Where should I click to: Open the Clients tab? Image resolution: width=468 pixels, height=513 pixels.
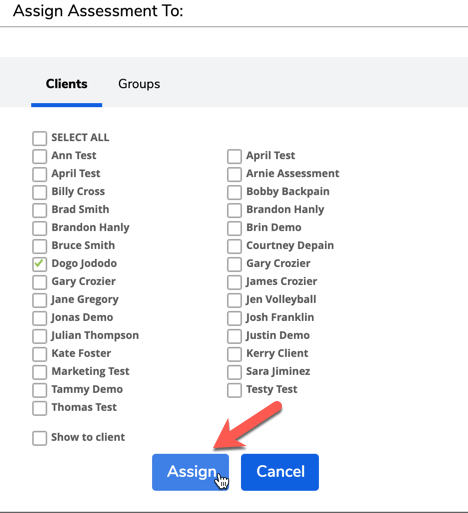pos(67,84)
